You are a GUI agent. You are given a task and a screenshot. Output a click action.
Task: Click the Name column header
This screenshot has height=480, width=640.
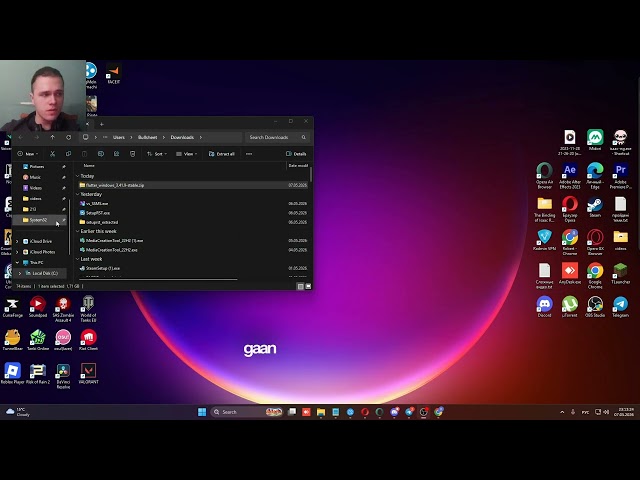[89, 165]
